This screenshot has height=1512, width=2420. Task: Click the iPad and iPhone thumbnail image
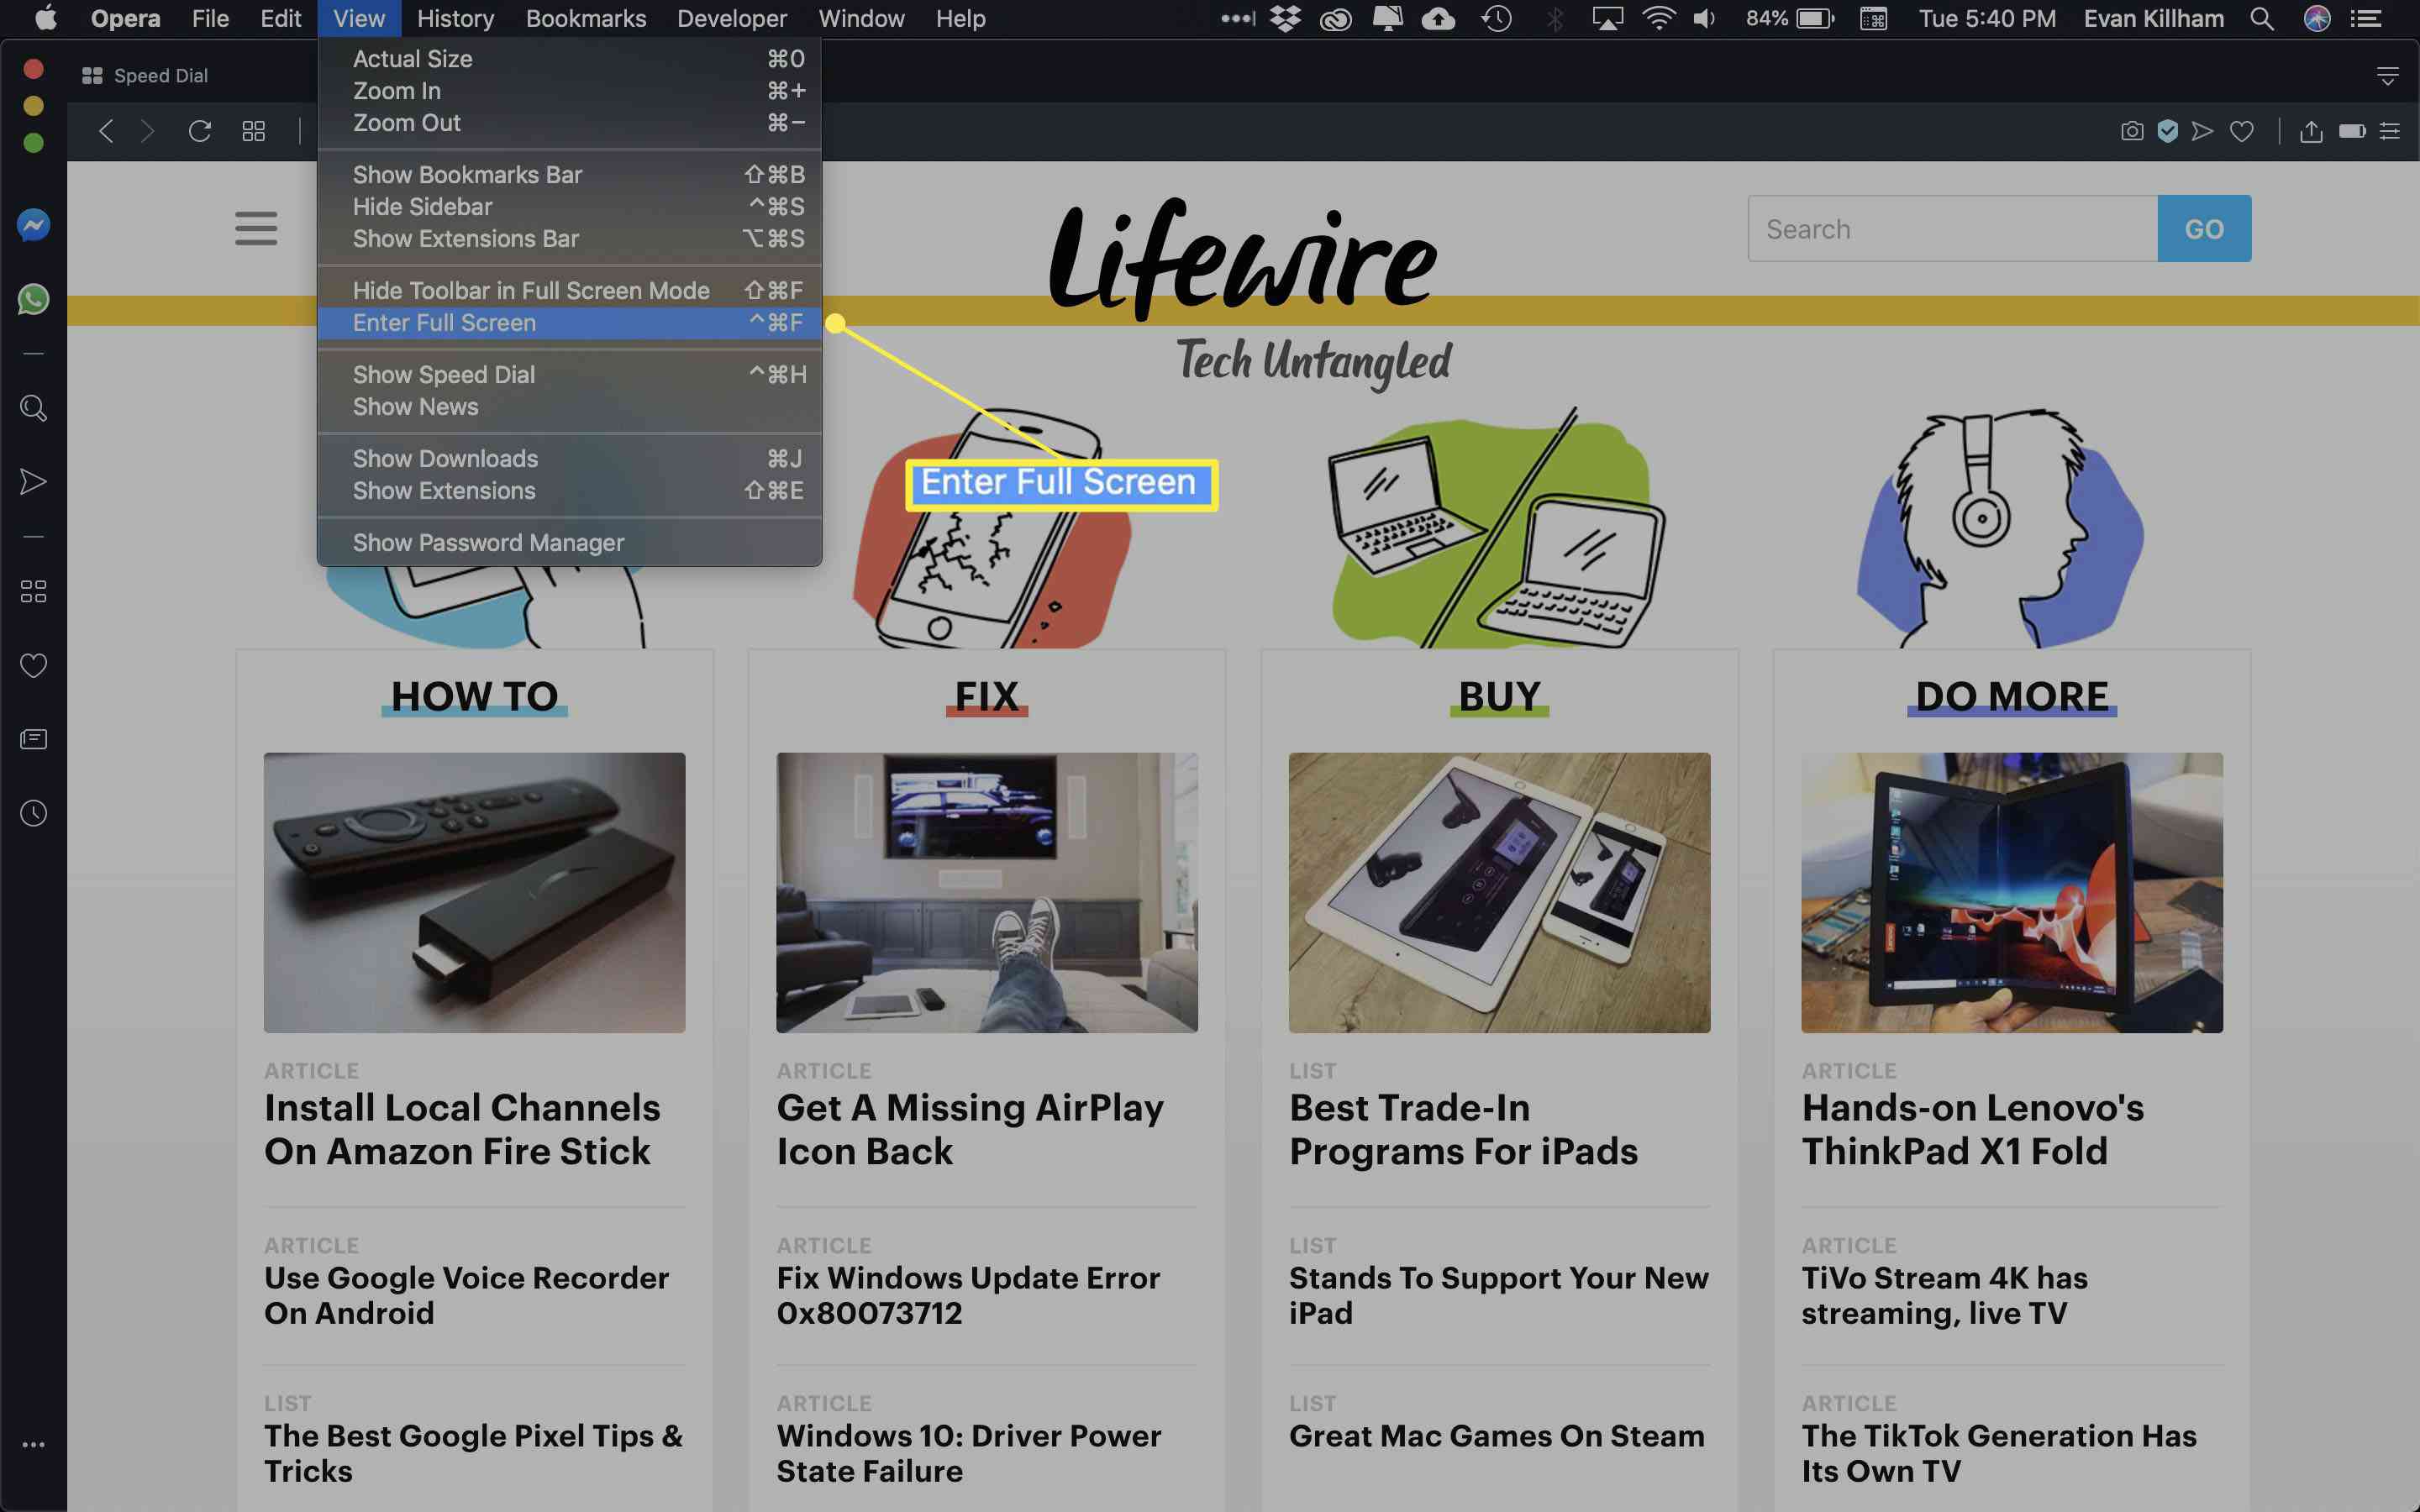pos(1499,893)
